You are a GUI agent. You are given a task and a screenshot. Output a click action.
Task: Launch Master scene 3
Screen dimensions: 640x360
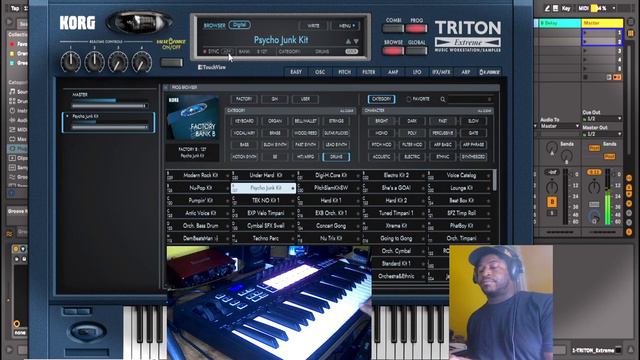[585, 51]
